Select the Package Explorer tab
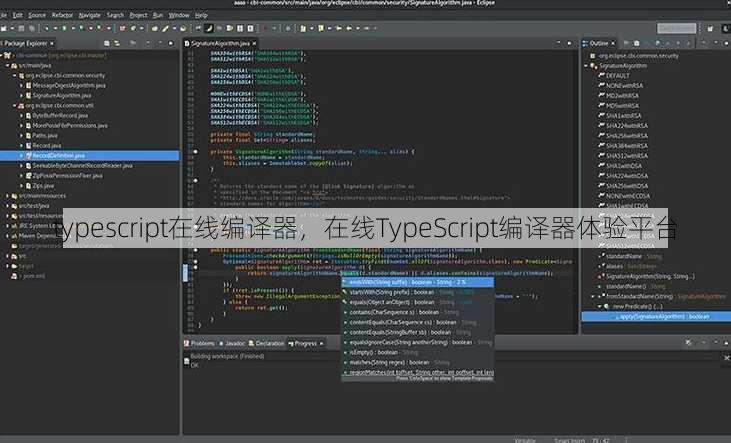Image resolution: width=731 pixels, height=443 pixels. coord(27,43)
